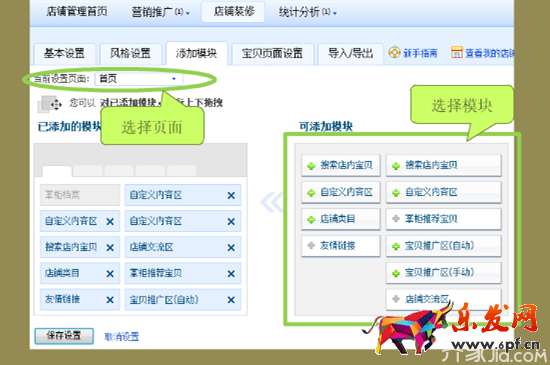Click the double-arrow icon between module panels
550x365 pixels.
pyautogui.click(x=272, y=202)
